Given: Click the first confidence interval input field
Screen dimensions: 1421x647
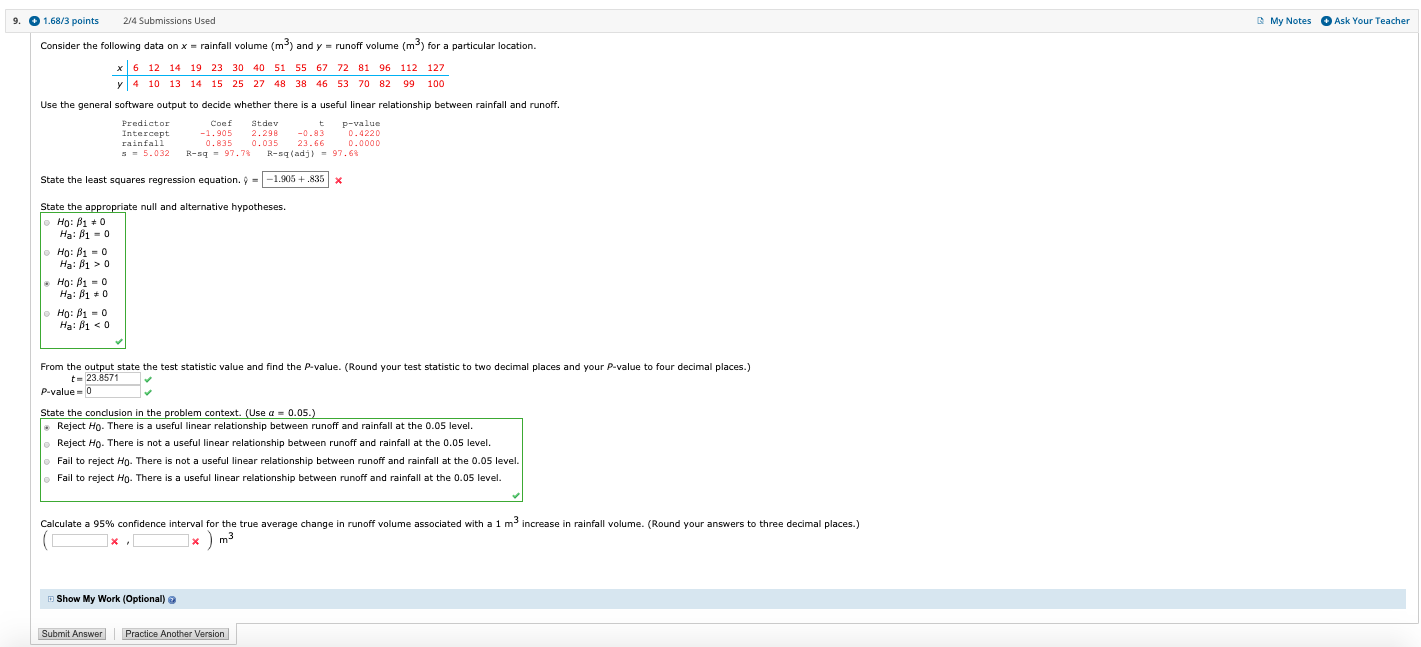Looking at the screenshot, I should click(x=80, y=539).
